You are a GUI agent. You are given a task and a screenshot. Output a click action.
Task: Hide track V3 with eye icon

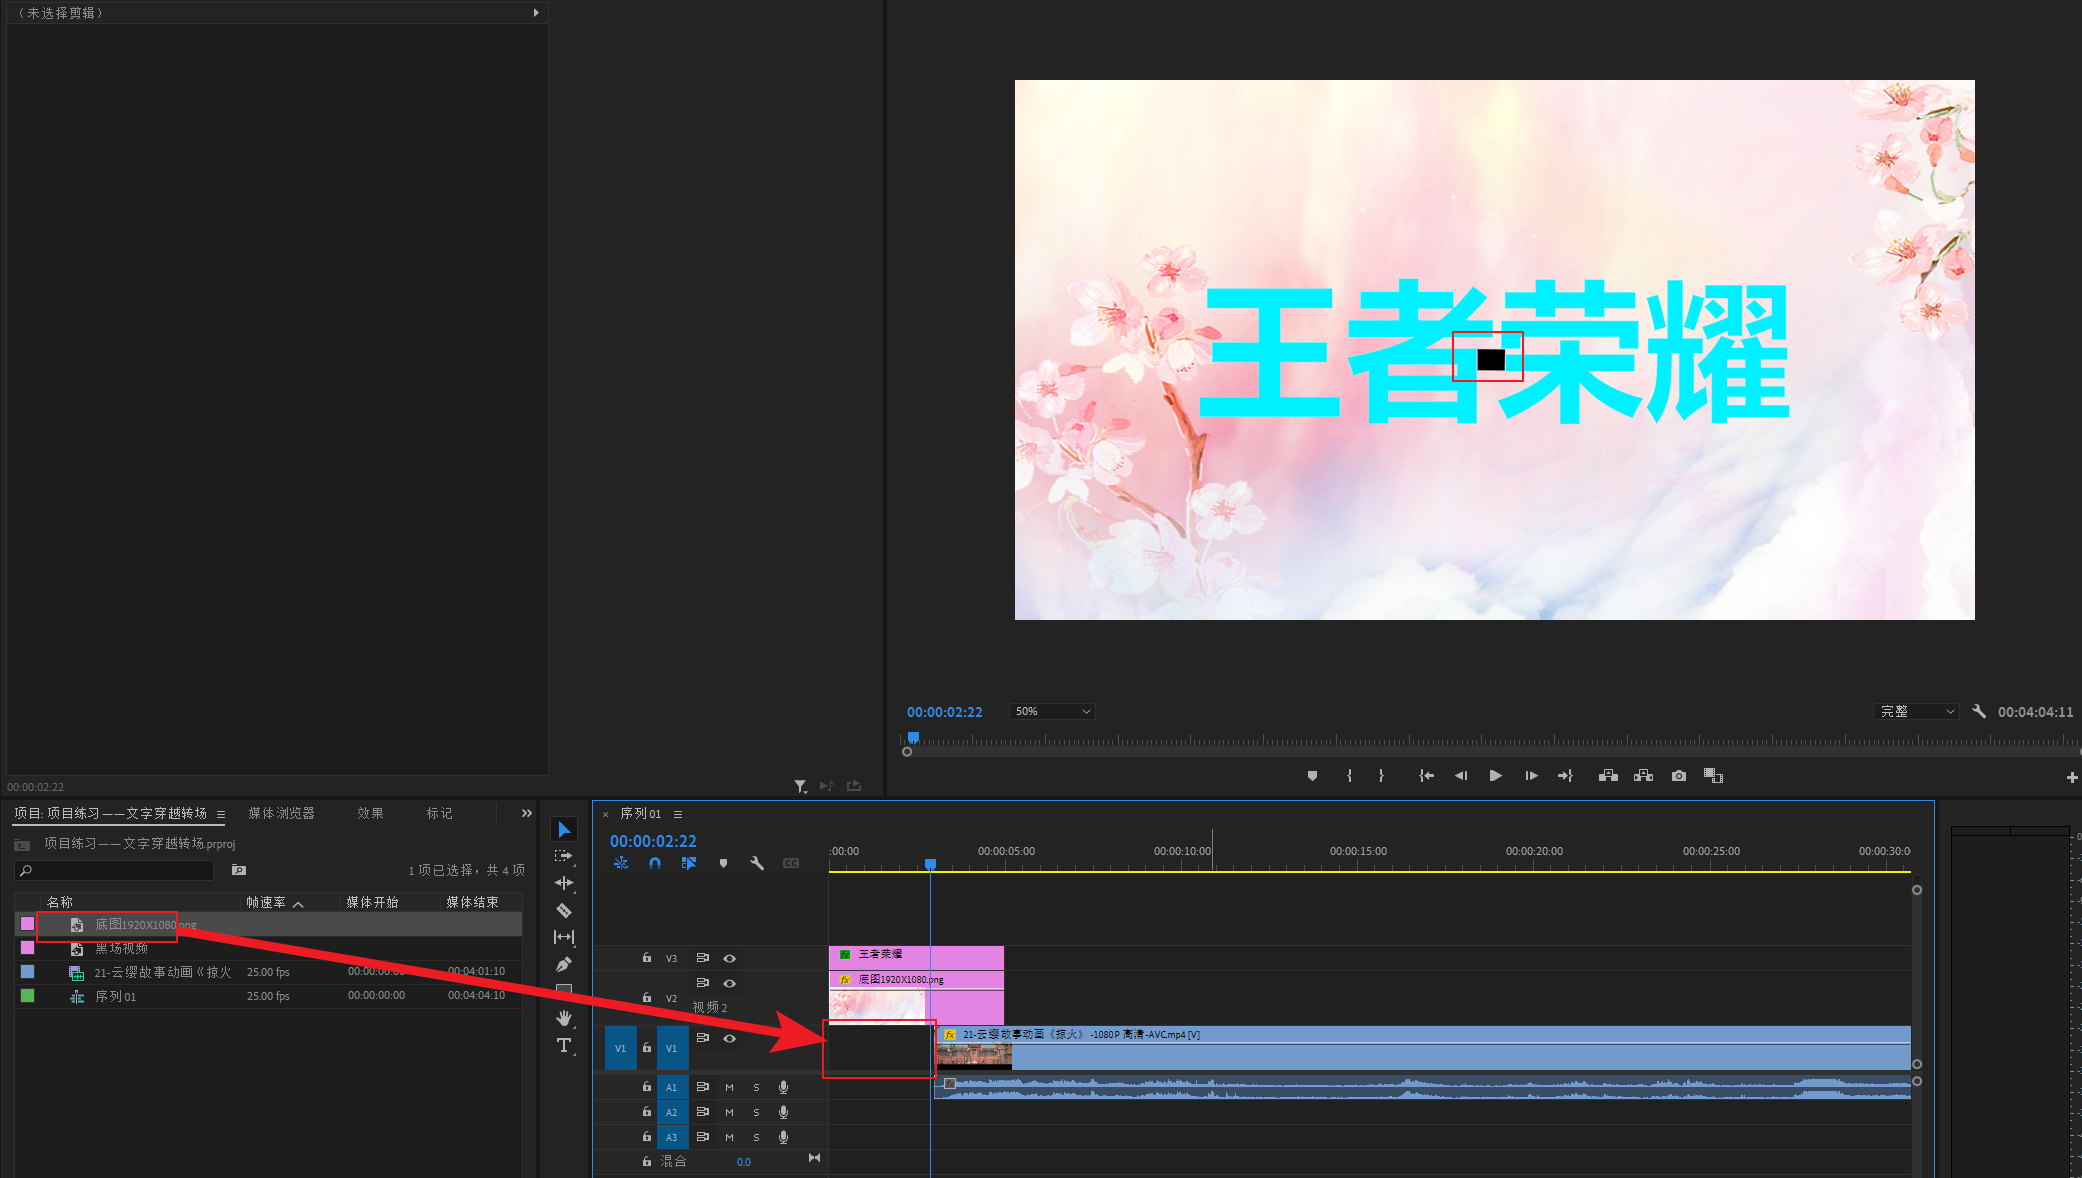(x=730, y=958)
